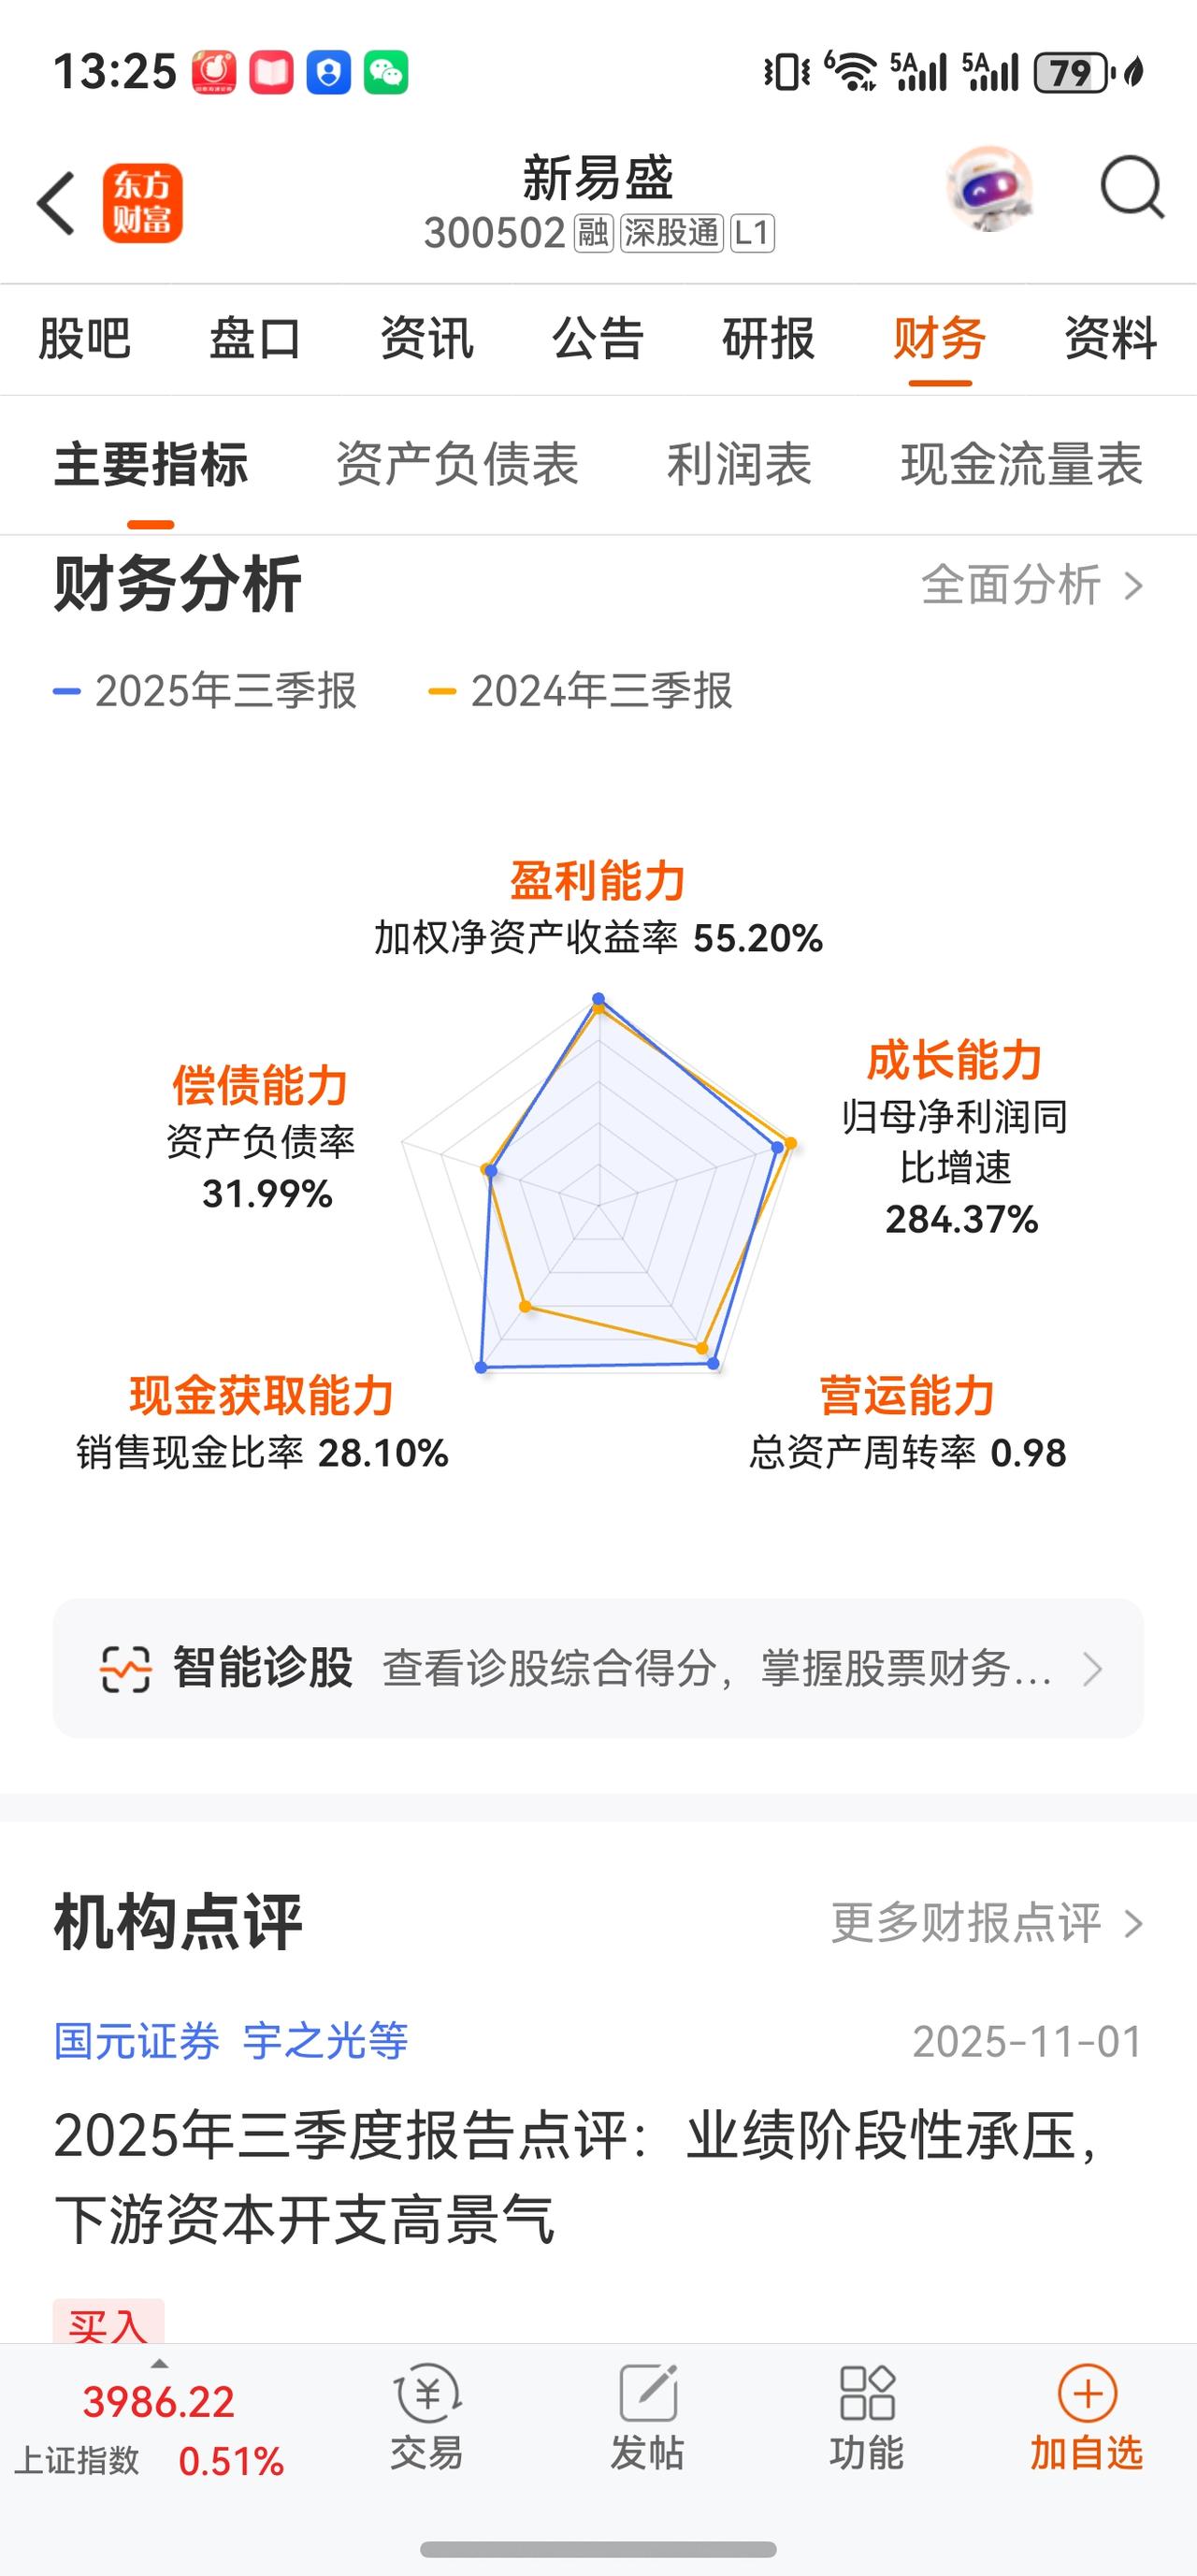Open the 交易 trade icon
This screenshot has height=2576, width=1197.
point(427,2393)
